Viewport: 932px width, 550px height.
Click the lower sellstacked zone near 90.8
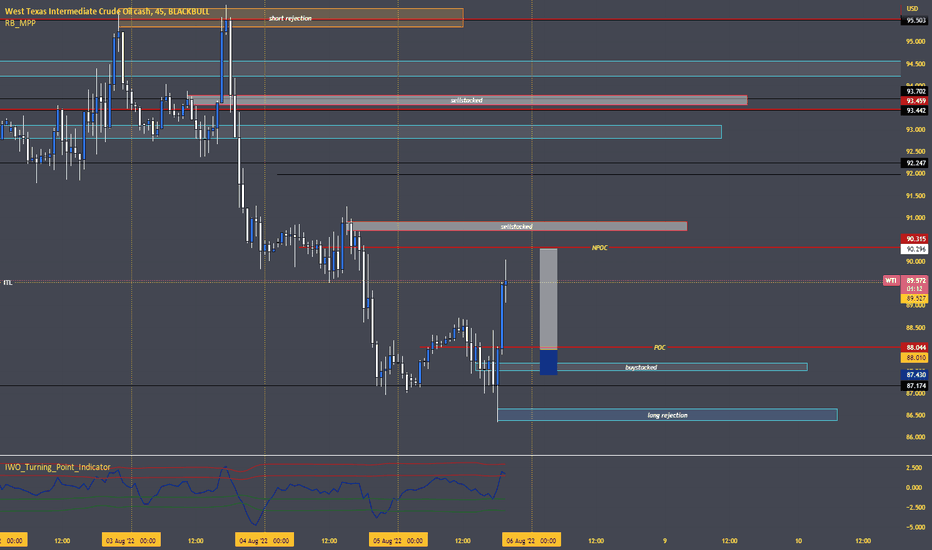tap(516, 227)
